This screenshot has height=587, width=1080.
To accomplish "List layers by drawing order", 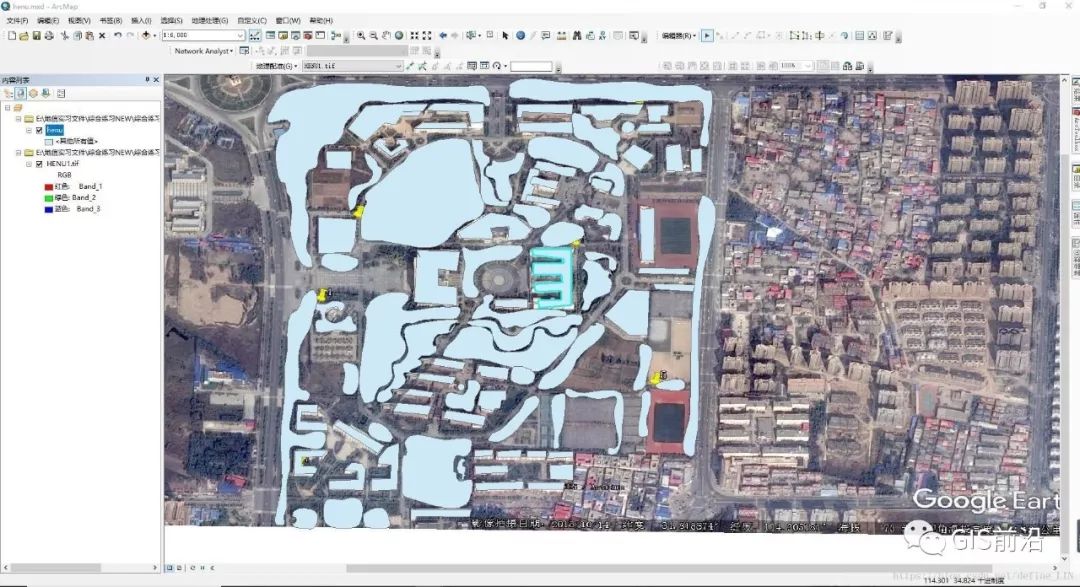I will point(8,93).
